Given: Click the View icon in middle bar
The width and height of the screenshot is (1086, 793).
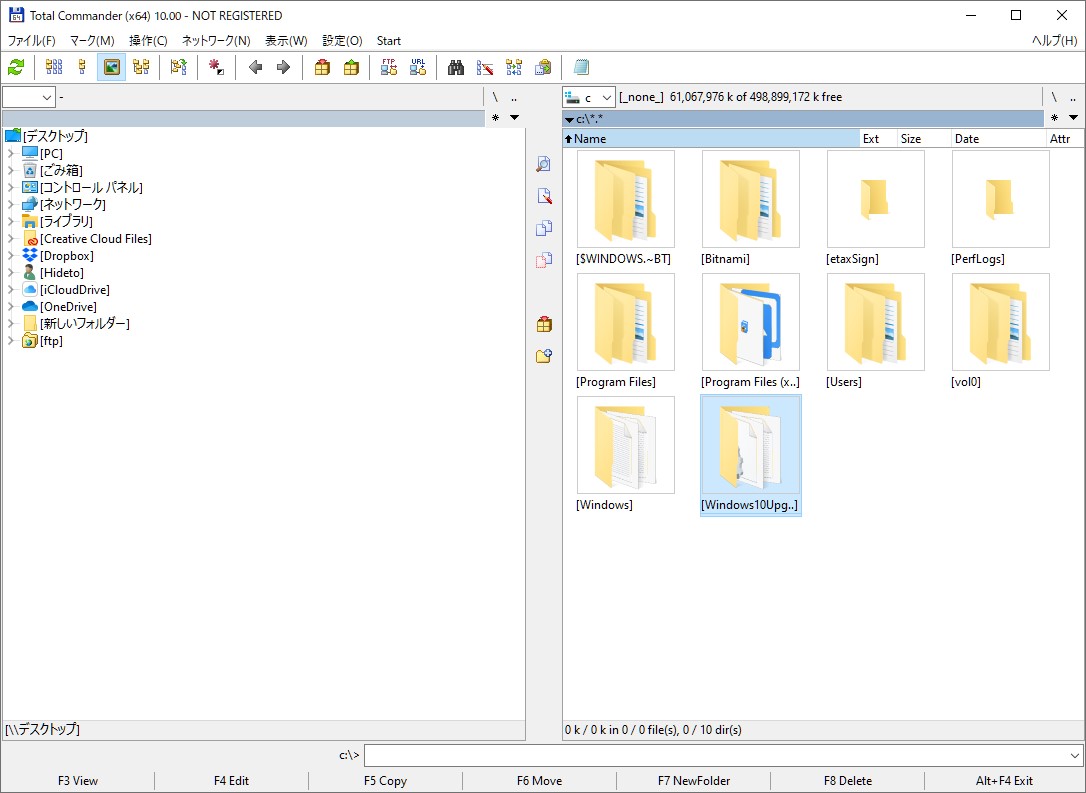Looking at the screenshot, I should click(x=544, y=163).
